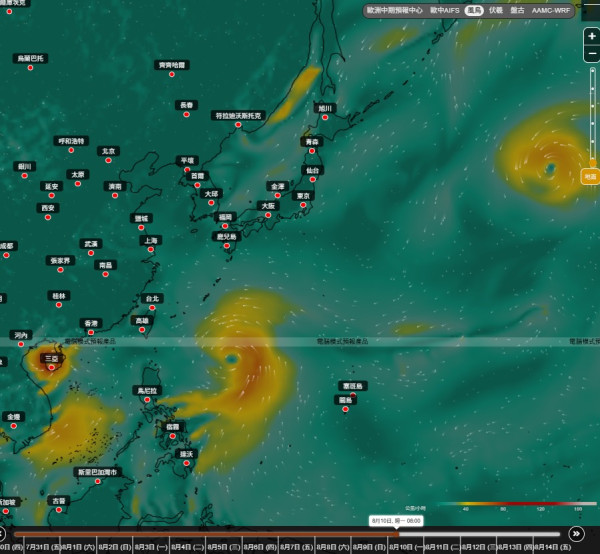This screenshot has width=600, height=554.
Task: Switch to the AAMC-WRF model tab
Action: click(551, 10)
